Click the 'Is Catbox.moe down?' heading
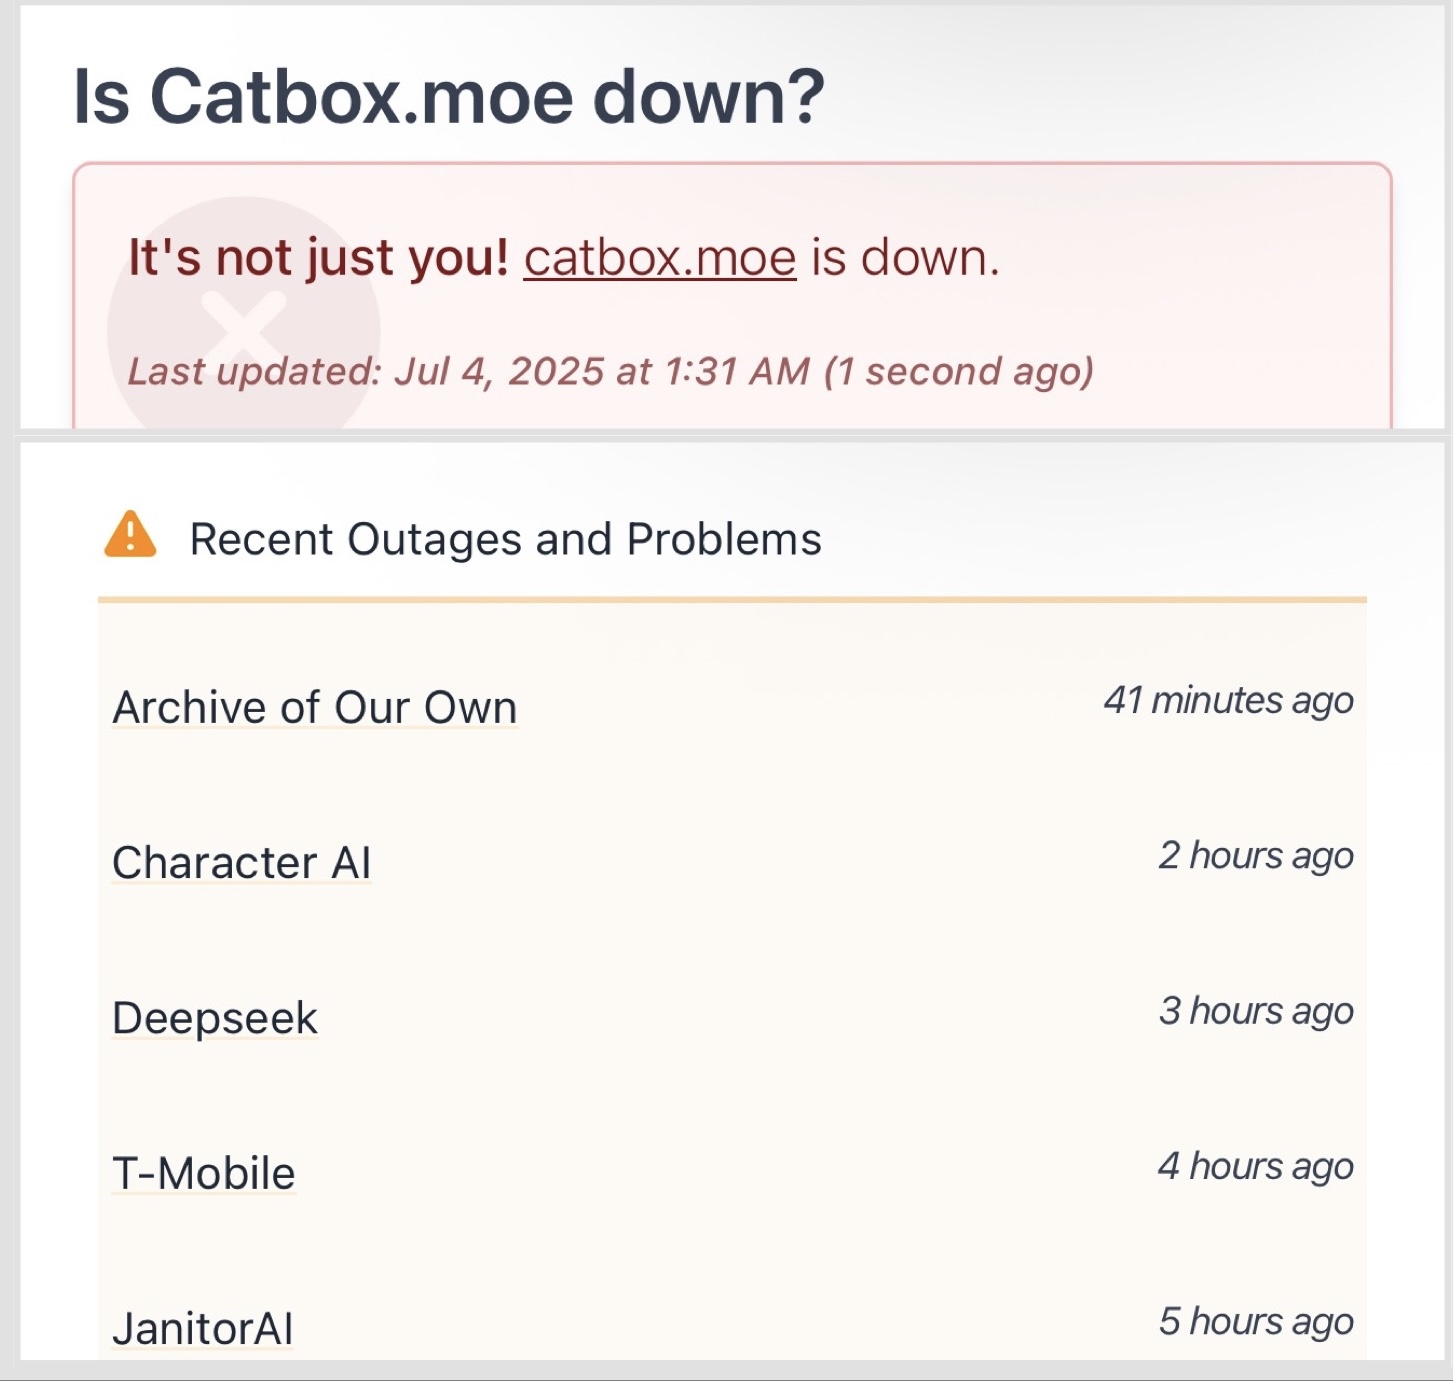The width and height of the screenshot is (1453, 1381). point(449,97)
